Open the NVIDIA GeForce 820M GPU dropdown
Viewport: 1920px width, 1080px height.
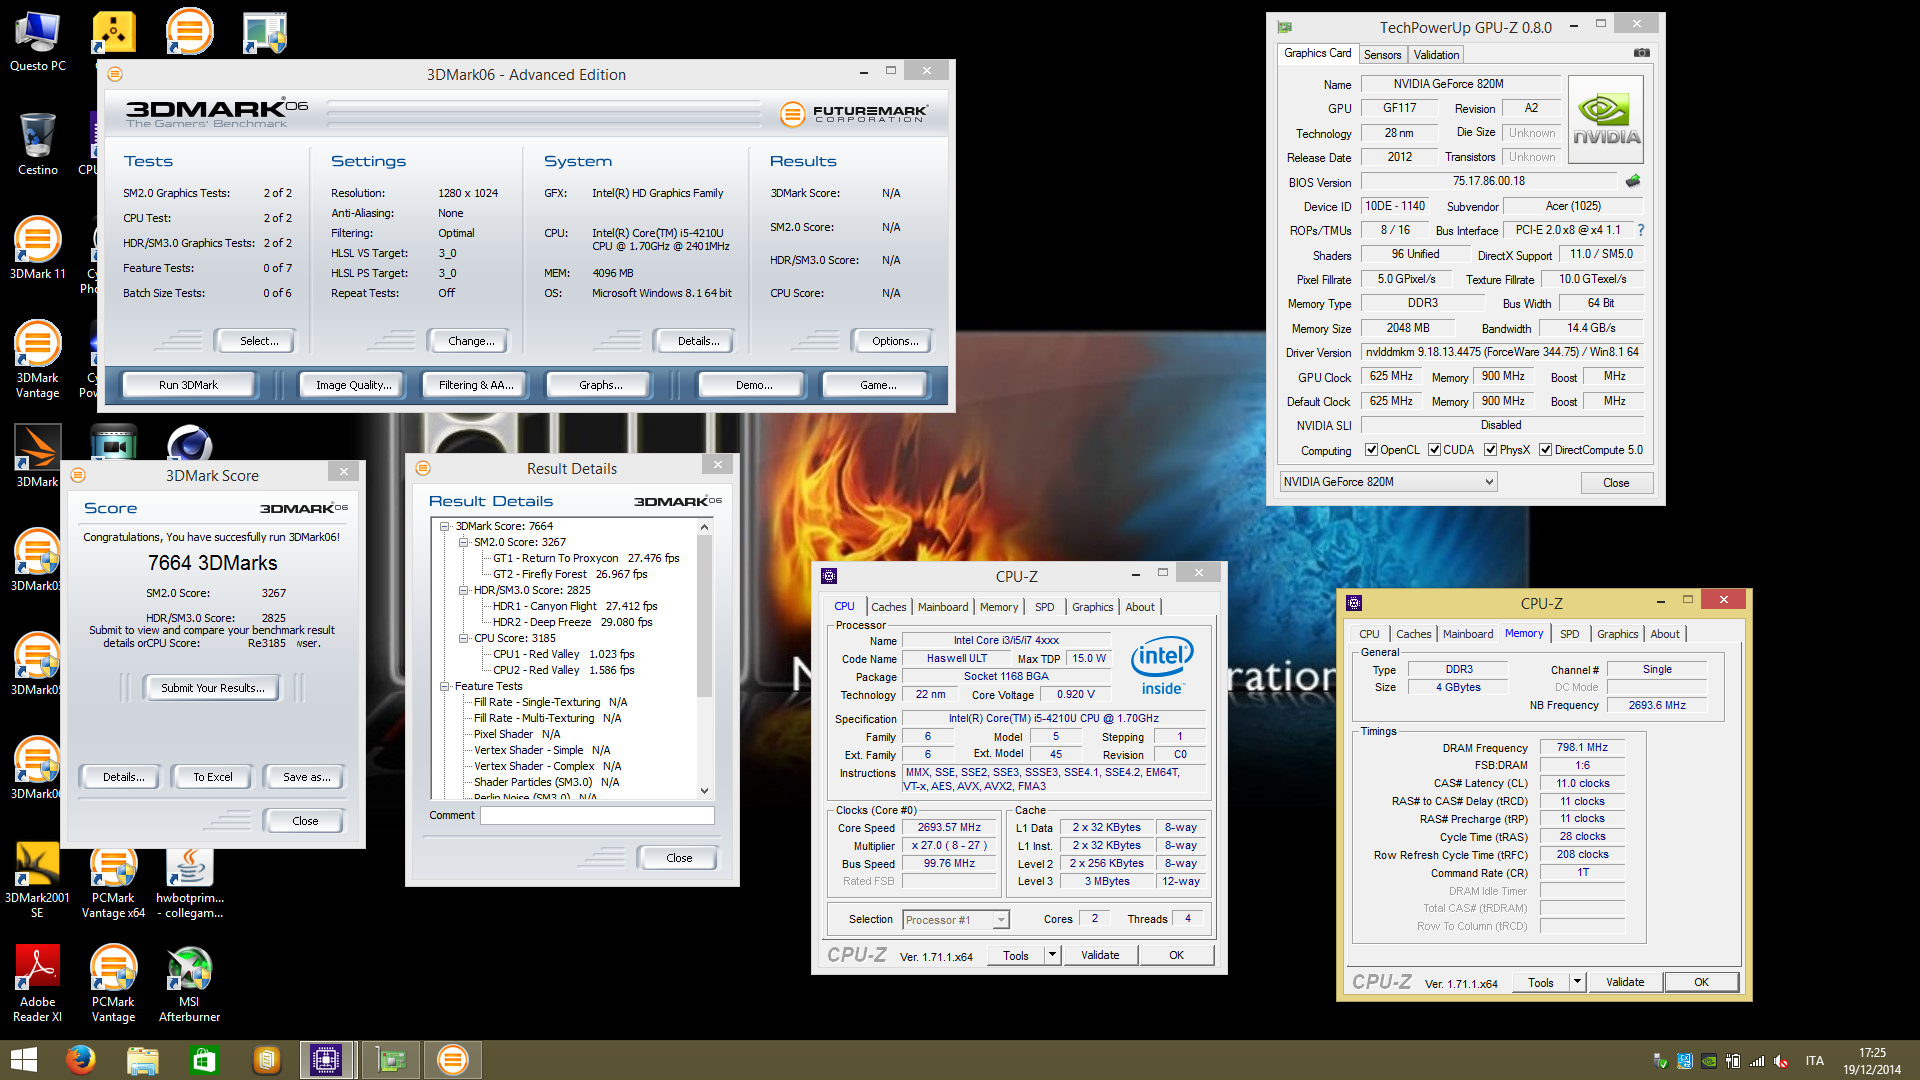(1388, 482)
